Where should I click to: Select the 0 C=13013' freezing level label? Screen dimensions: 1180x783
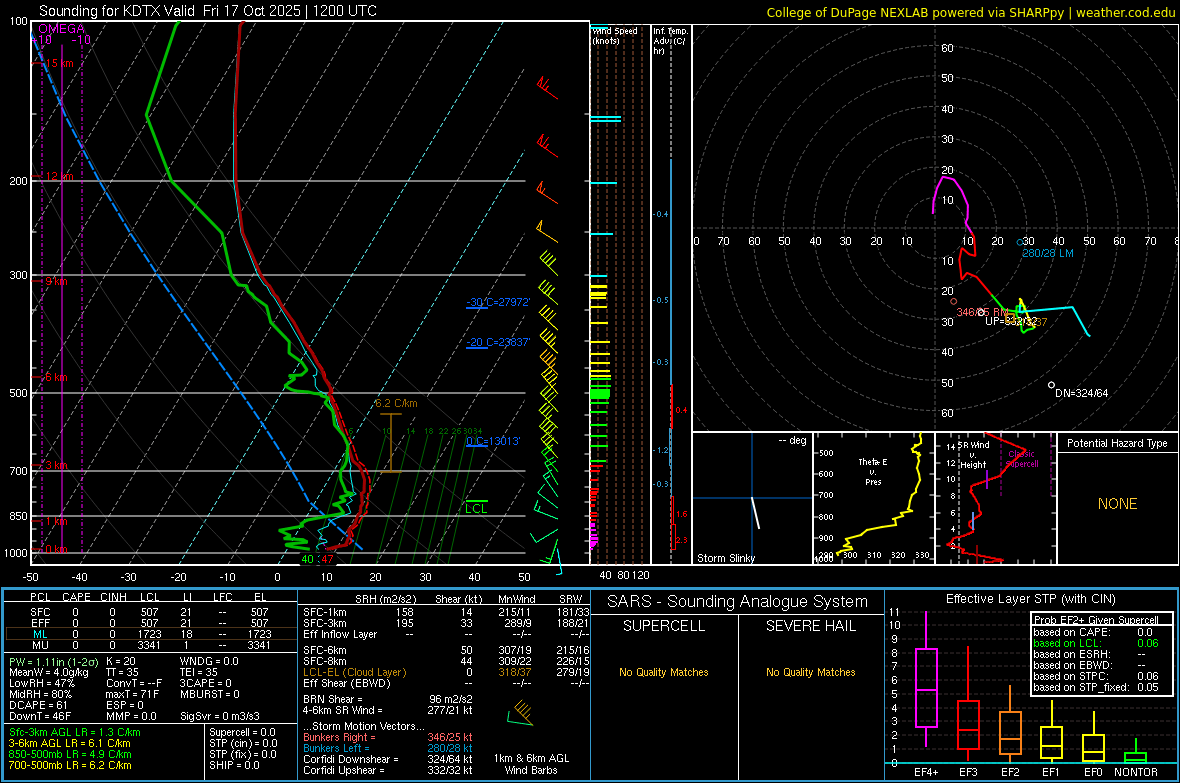[x=493, y=440]
